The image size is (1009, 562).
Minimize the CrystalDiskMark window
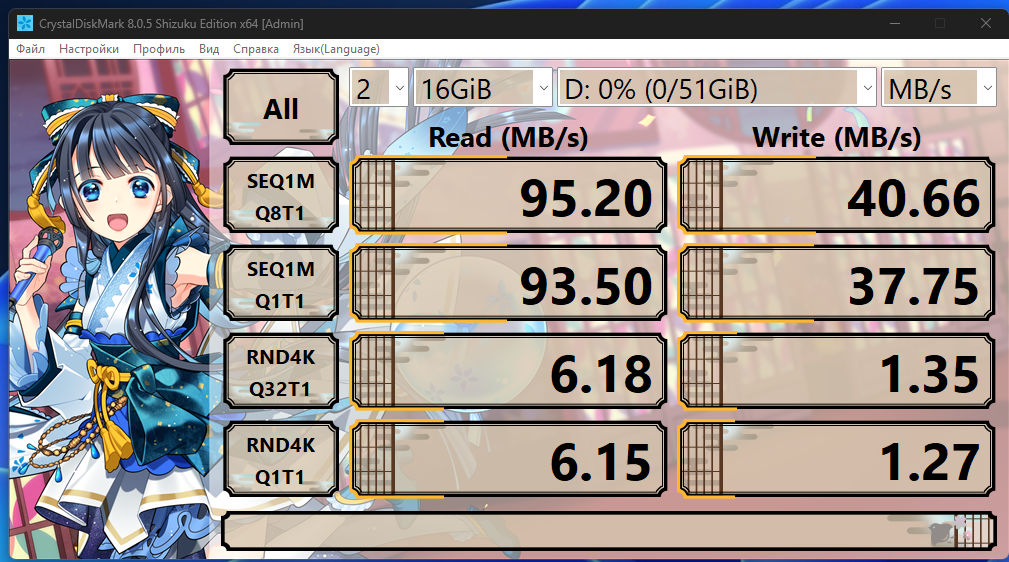(894, 24)
